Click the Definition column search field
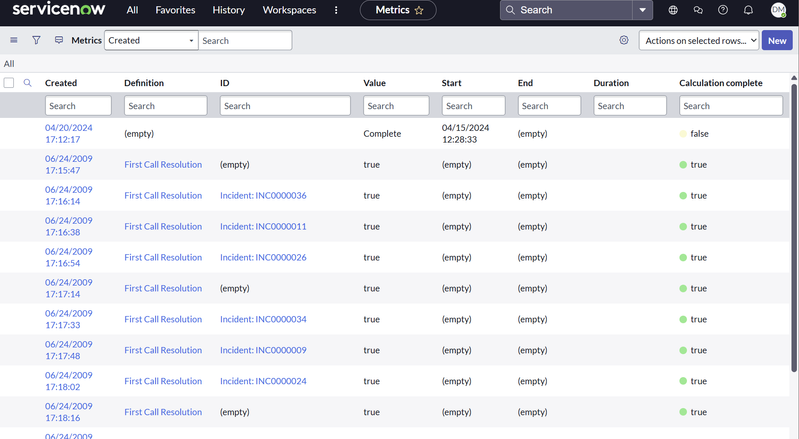 click(x=166, y=105)
